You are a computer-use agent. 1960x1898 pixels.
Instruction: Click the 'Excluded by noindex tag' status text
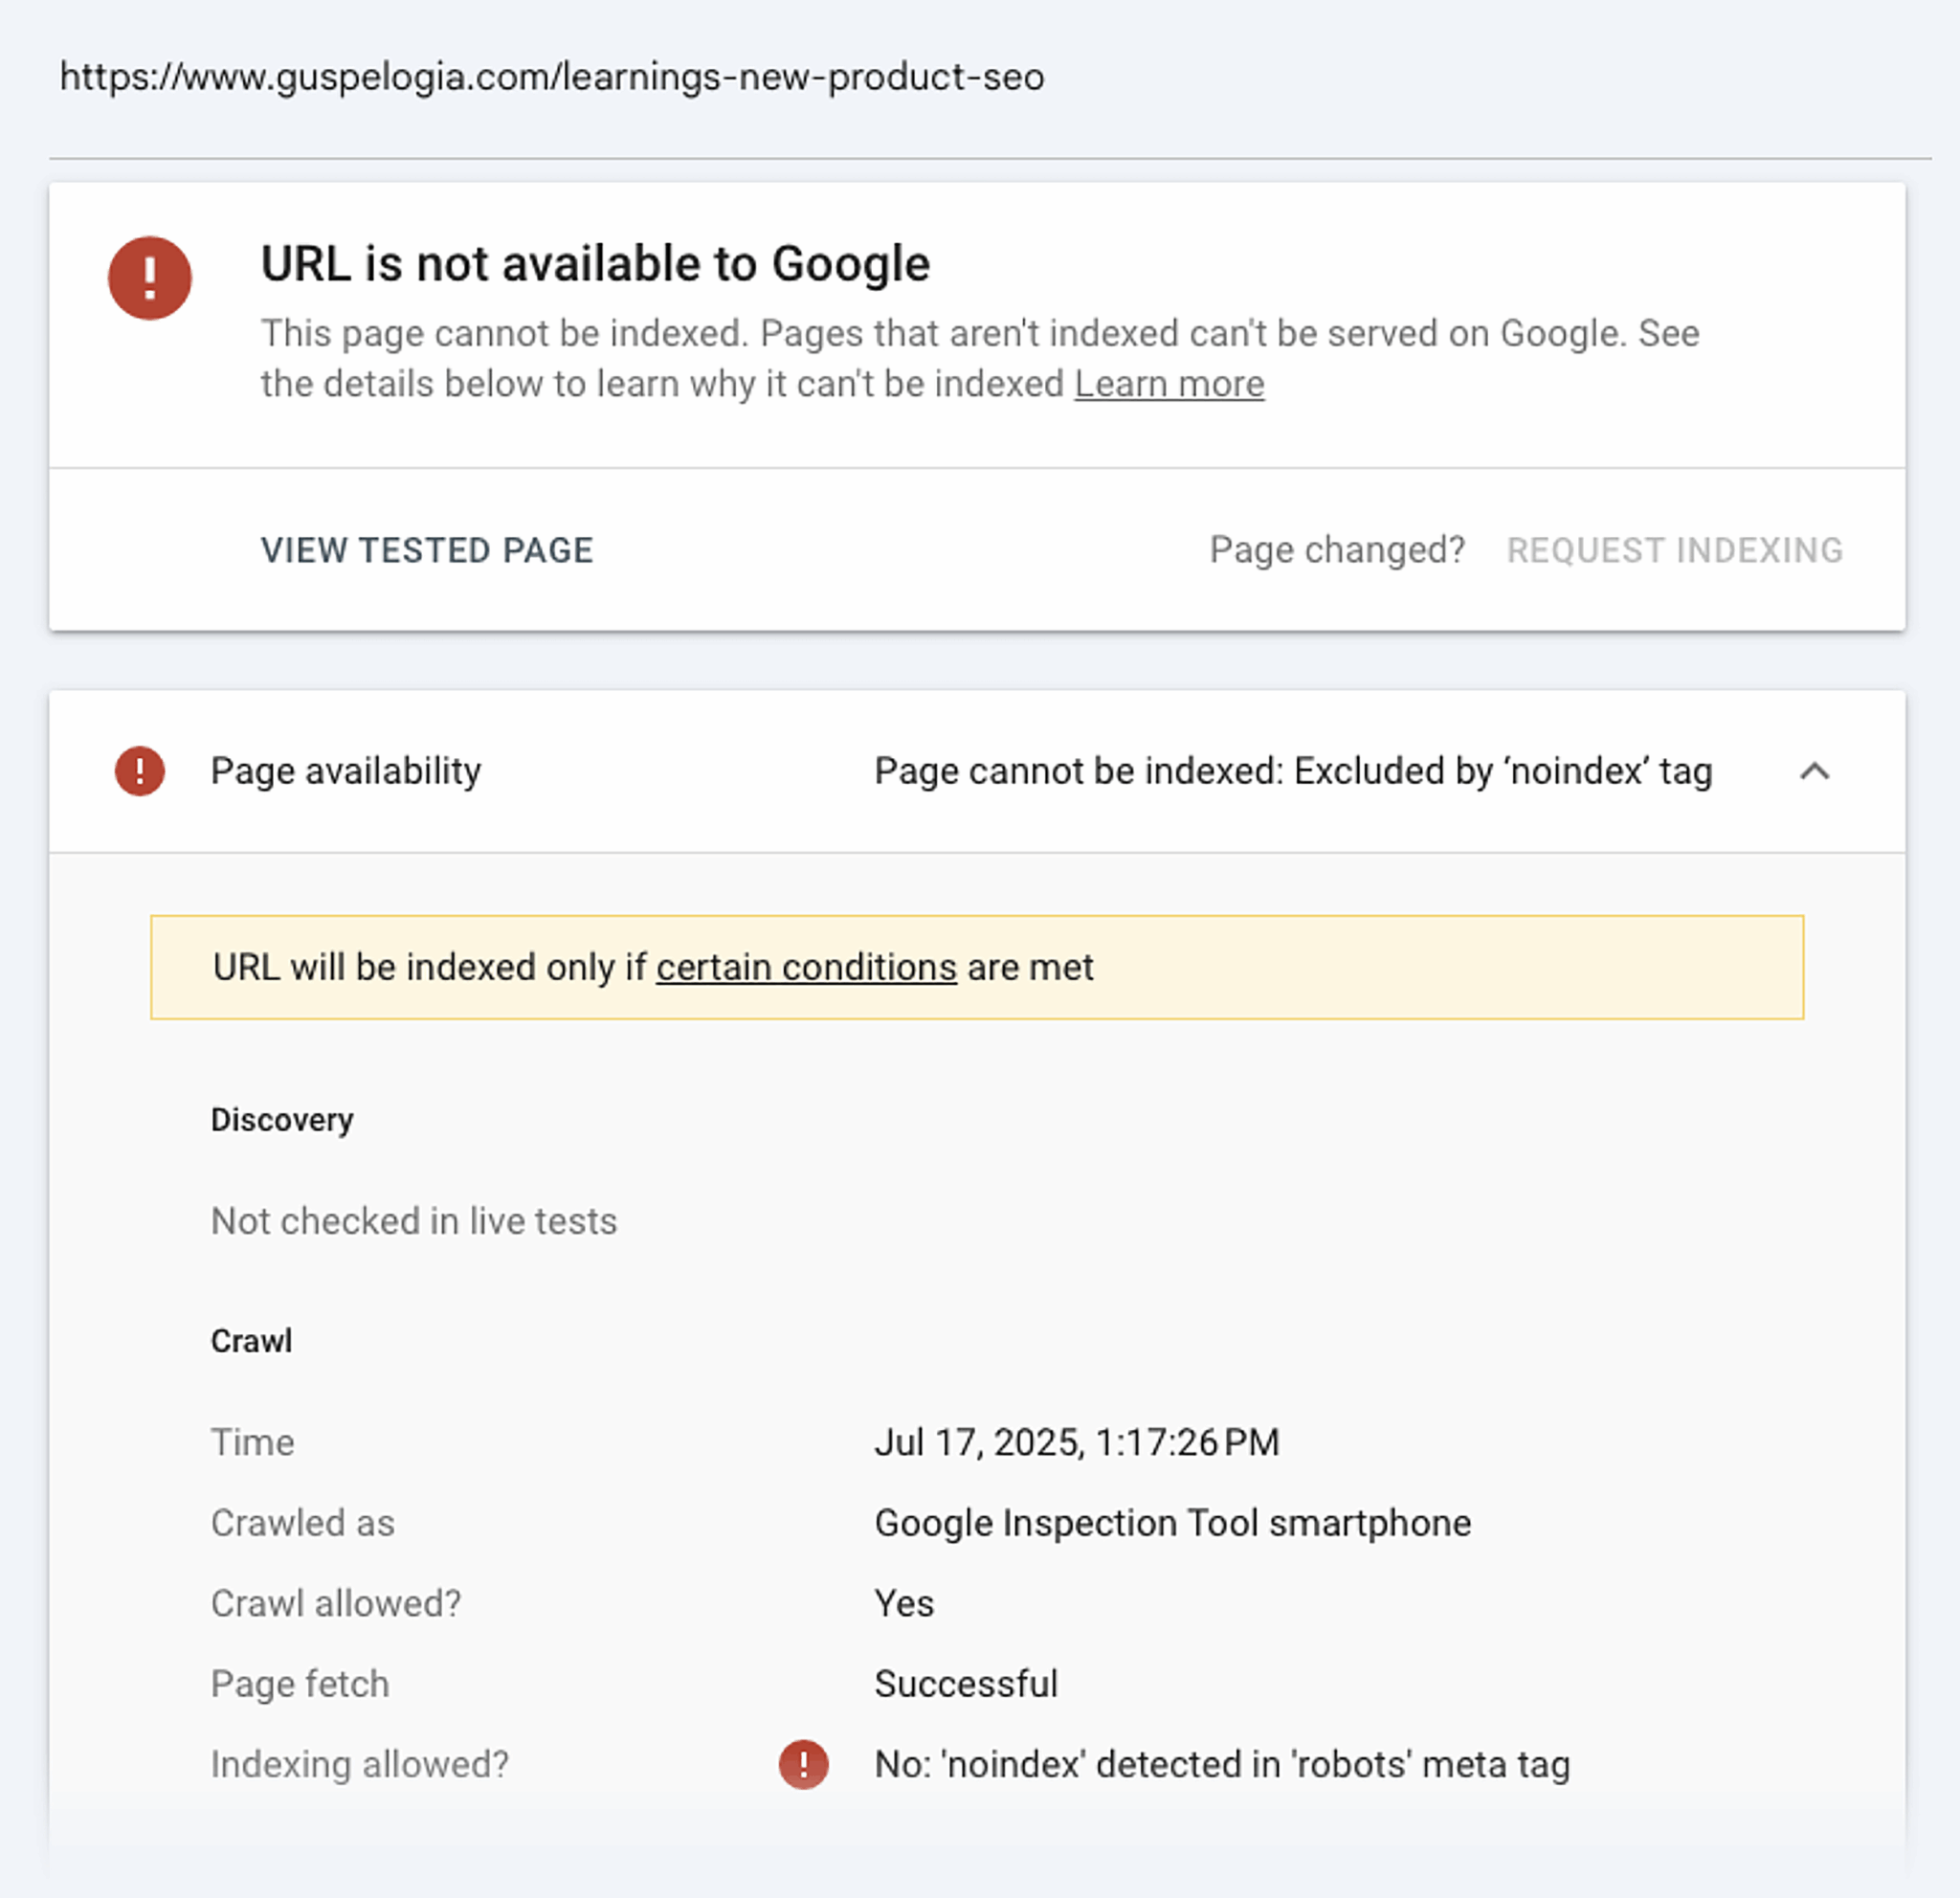pos(1292,771)
